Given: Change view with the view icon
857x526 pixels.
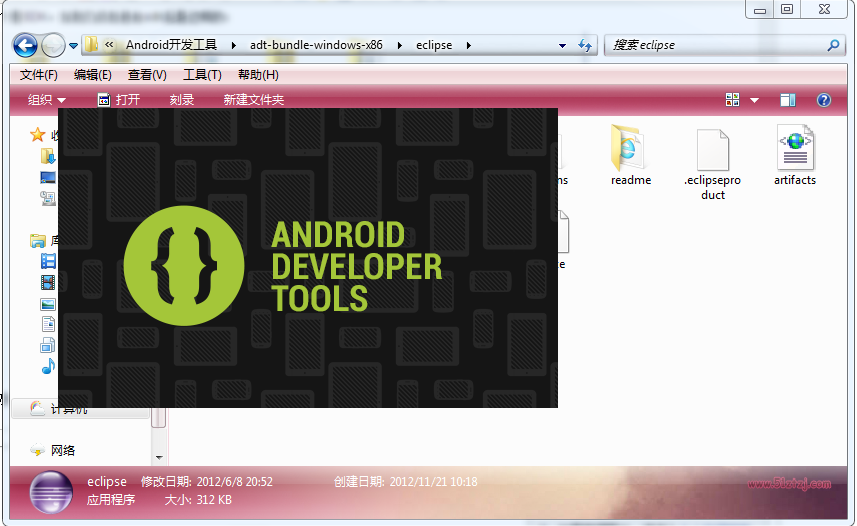Looking at the screenshot, I should [x=732, y=100].
